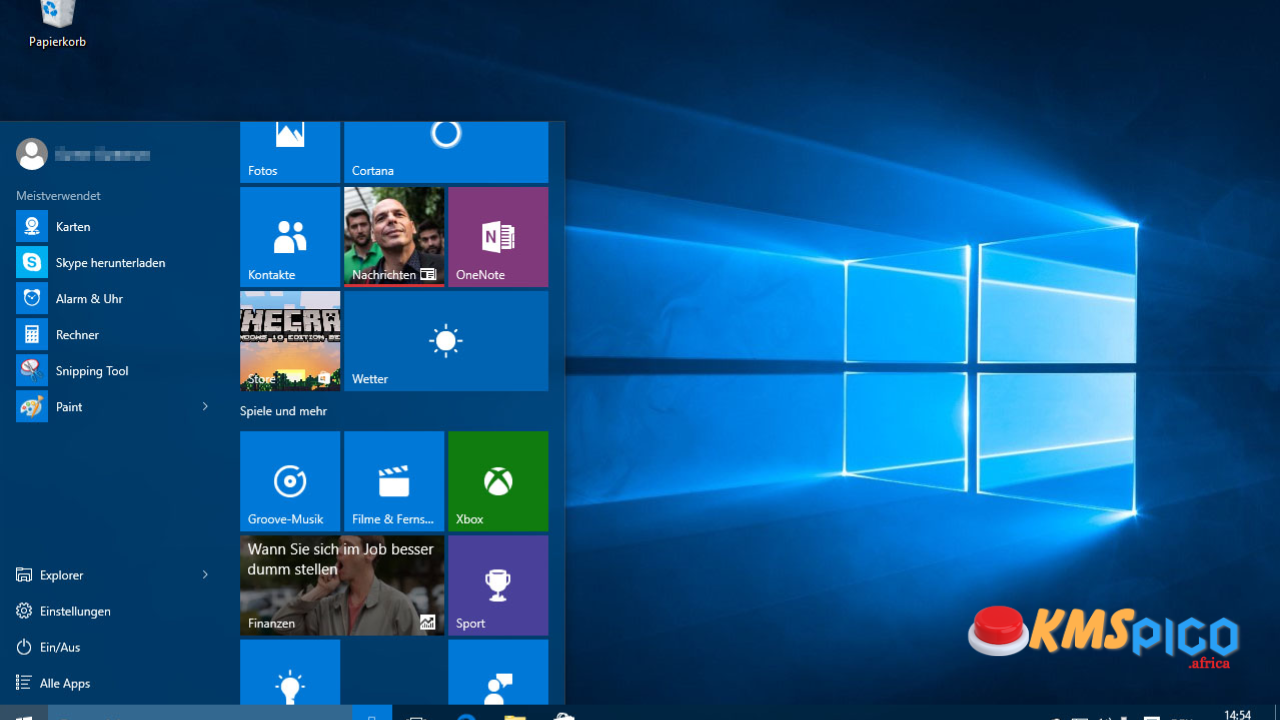Viewport: 1280px width, 720px height.
Task: Click the Spiele und mehr group header
Action: click(x=283, y=411)
